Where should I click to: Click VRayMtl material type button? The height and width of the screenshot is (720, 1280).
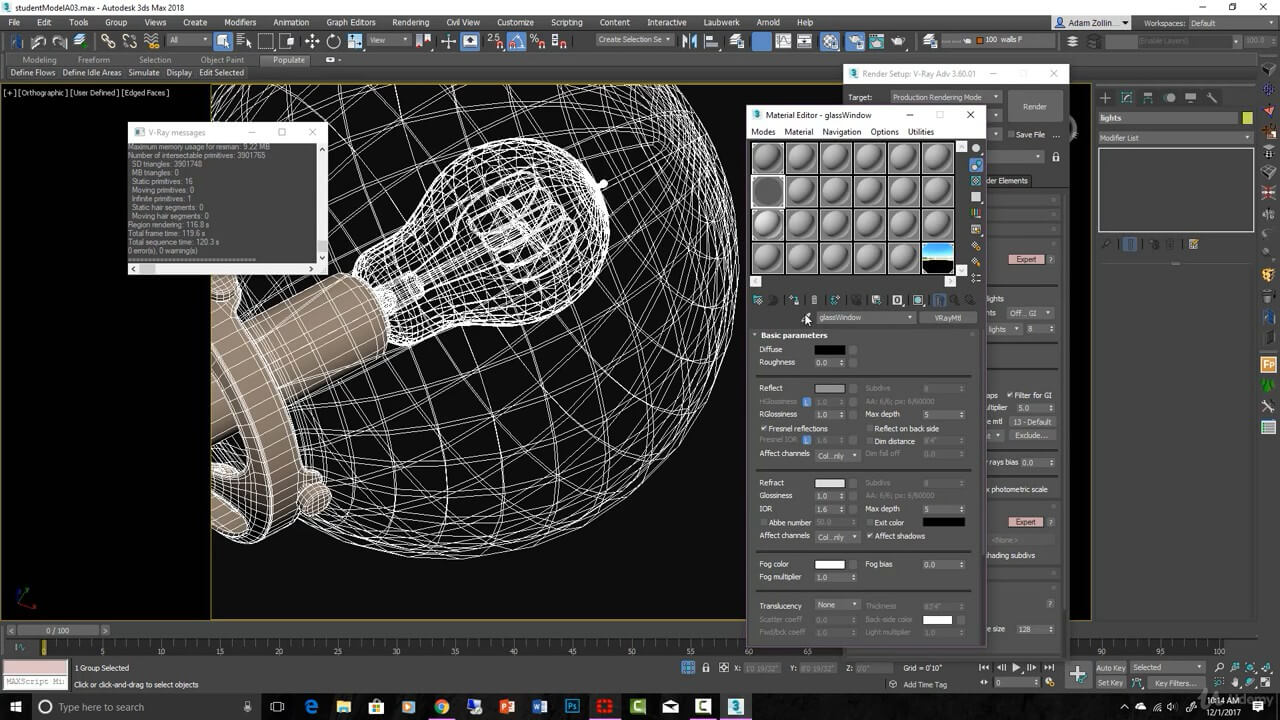(947, 318)
